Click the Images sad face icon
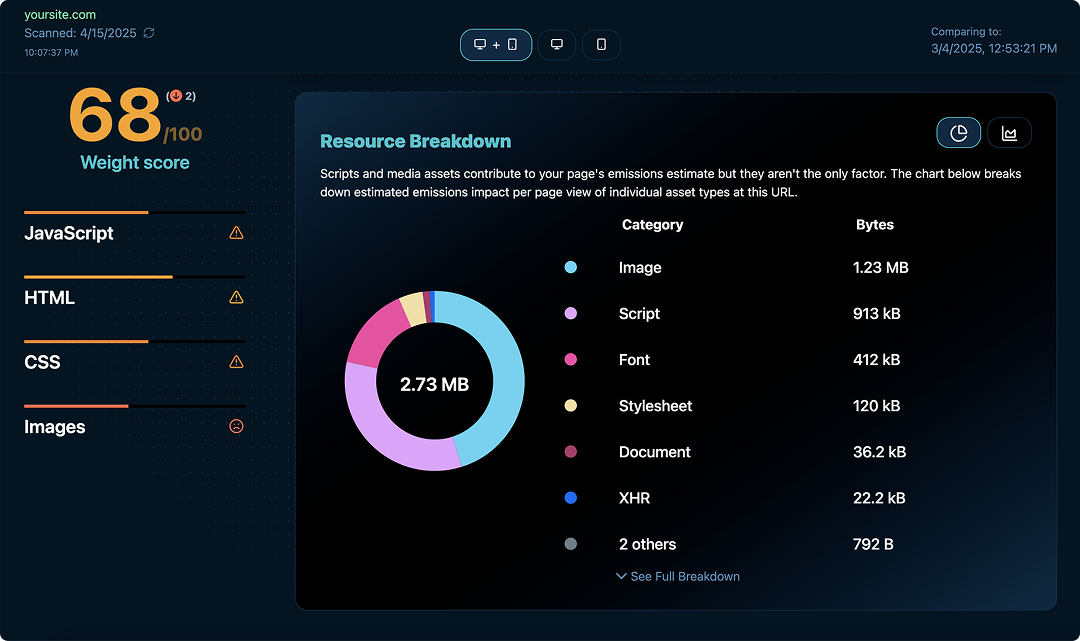Screen dimensions: 1080x641 click(x=236, y=426)
